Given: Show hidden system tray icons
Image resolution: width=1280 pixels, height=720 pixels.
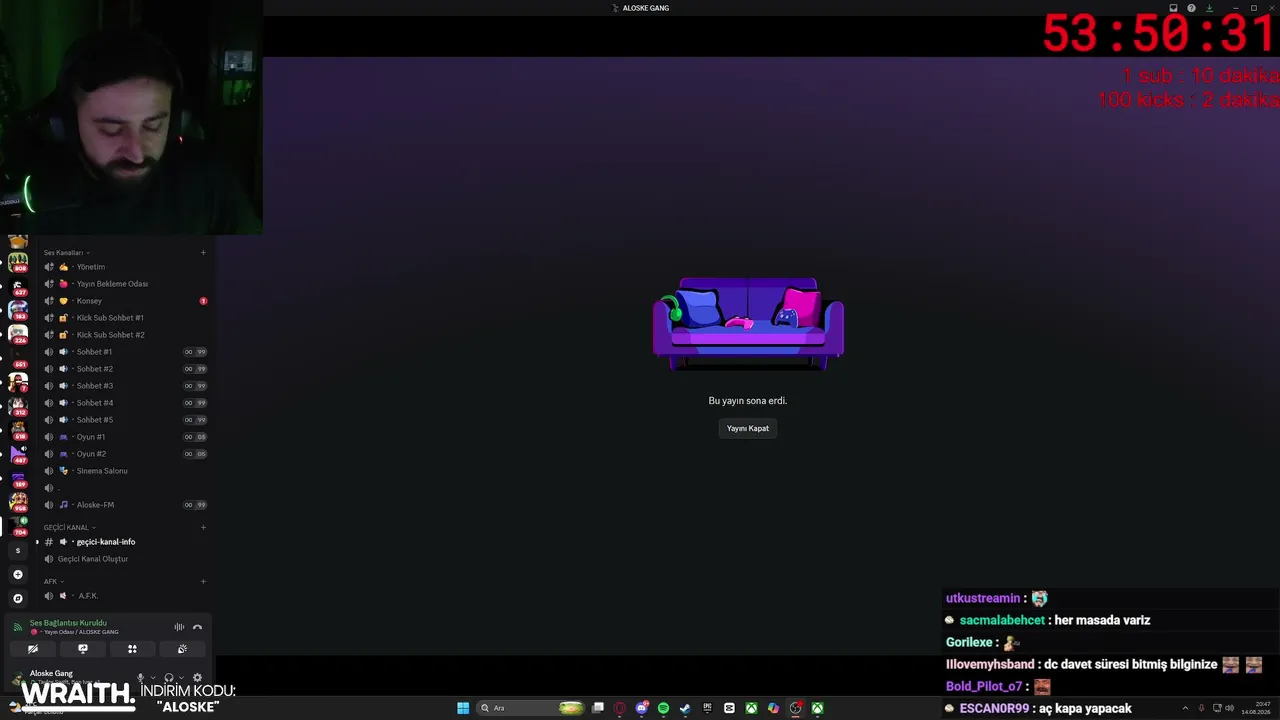Looking at the screenshot, I should pyautogui.click(x=1185, y=708).
